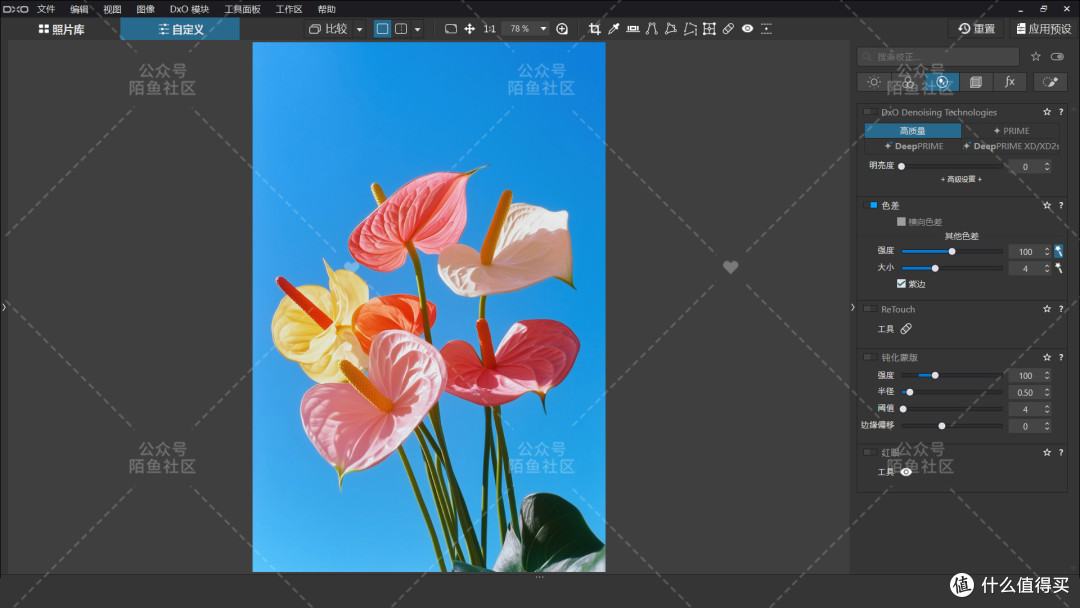Open the 78 % zoom dropdown
The image size is (1080, 608).
click(543, 29)
